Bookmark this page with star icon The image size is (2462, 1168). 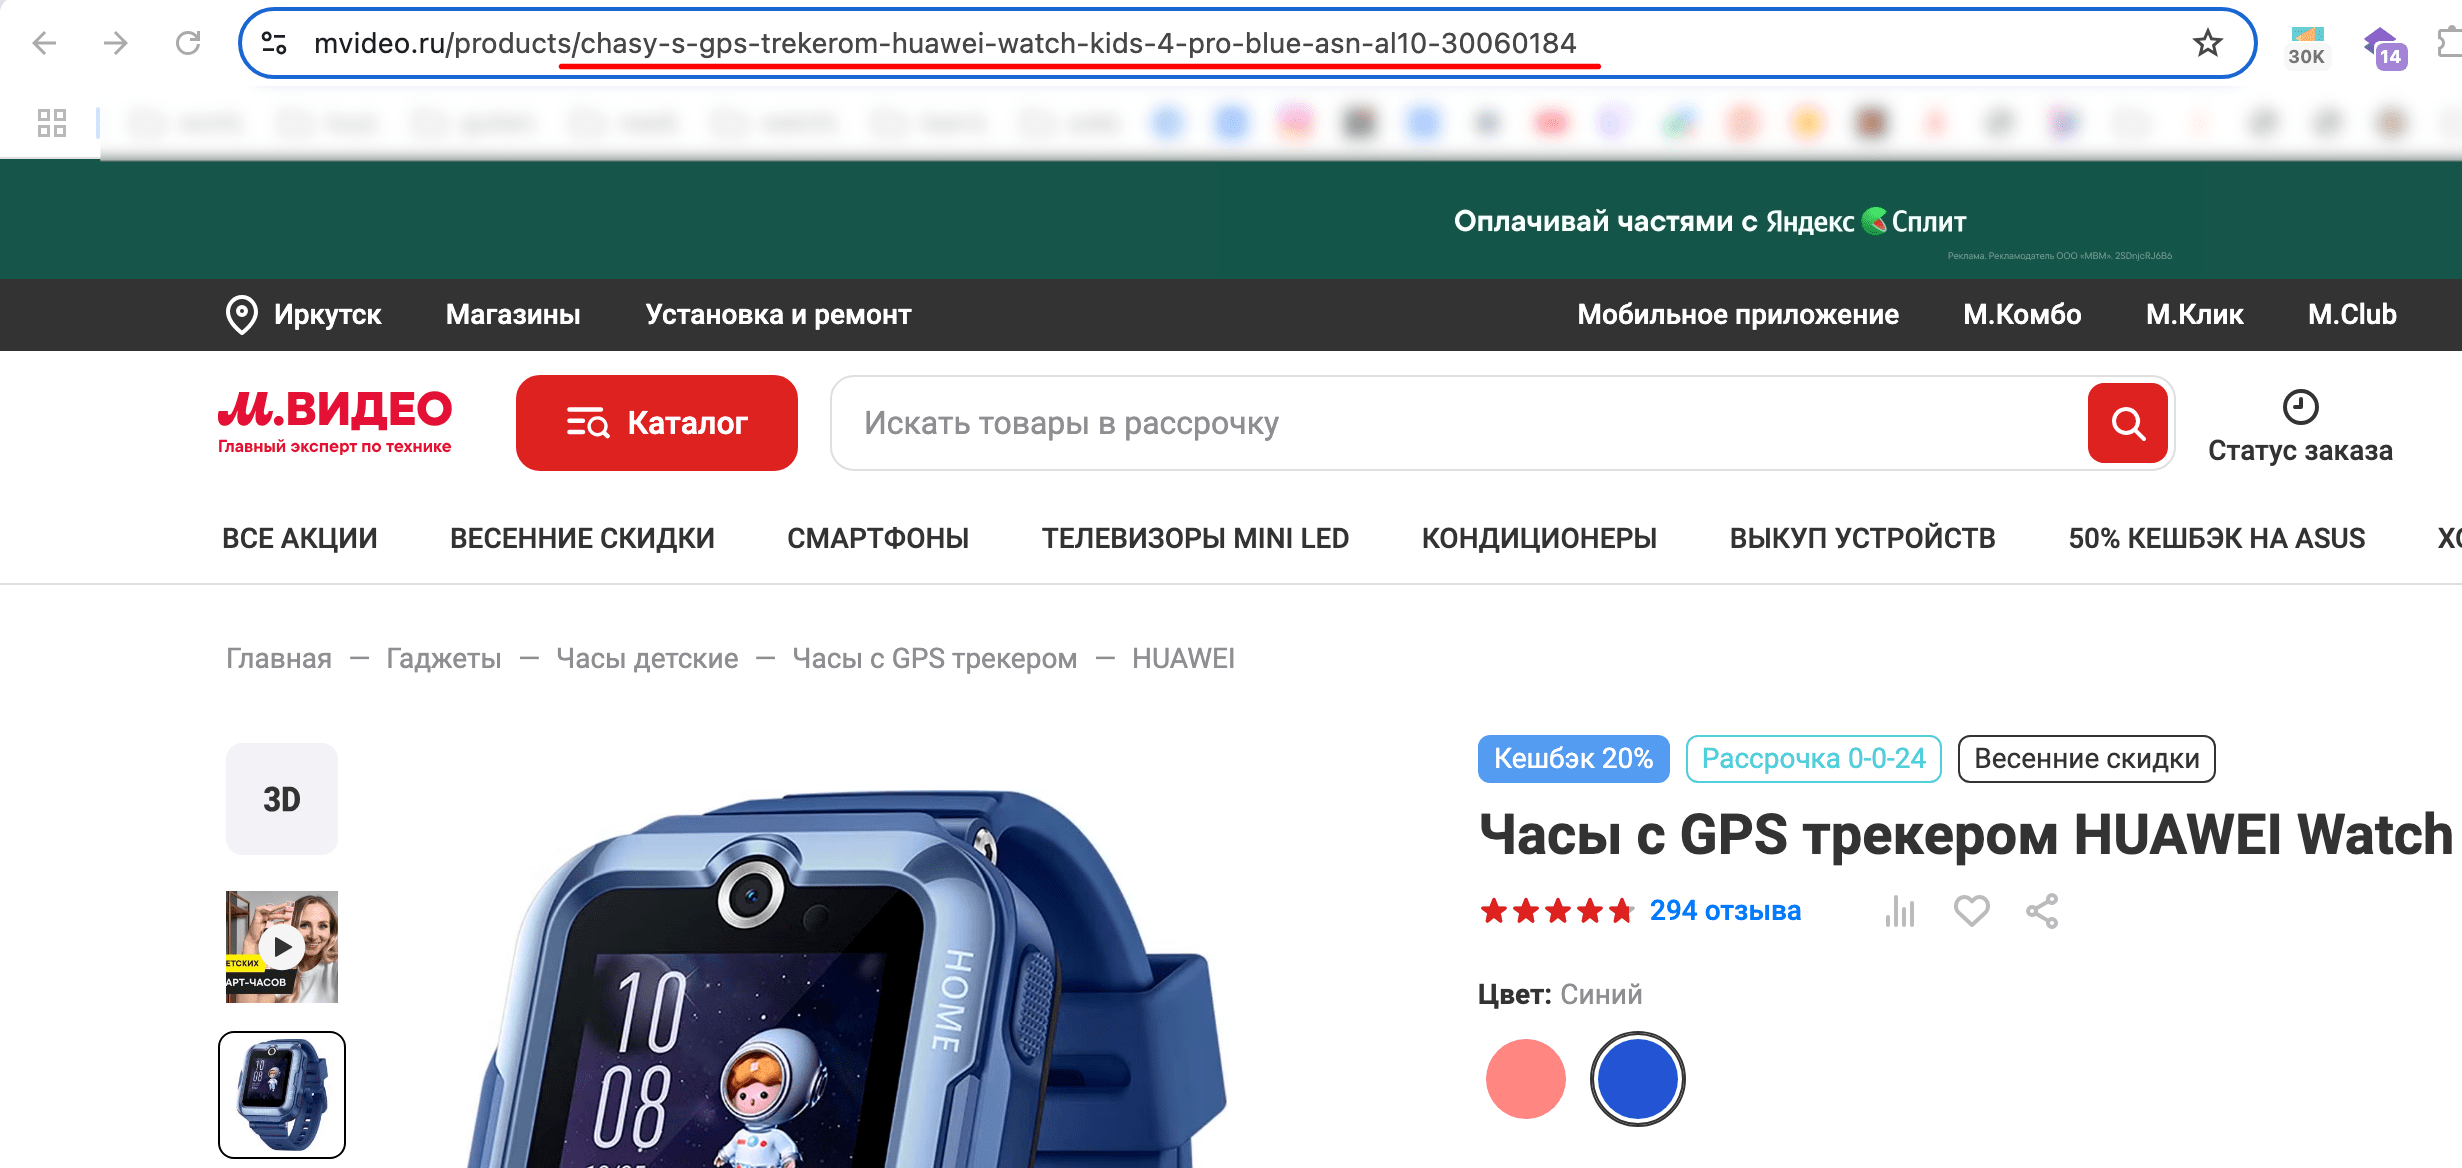[x=2207, y=43]
